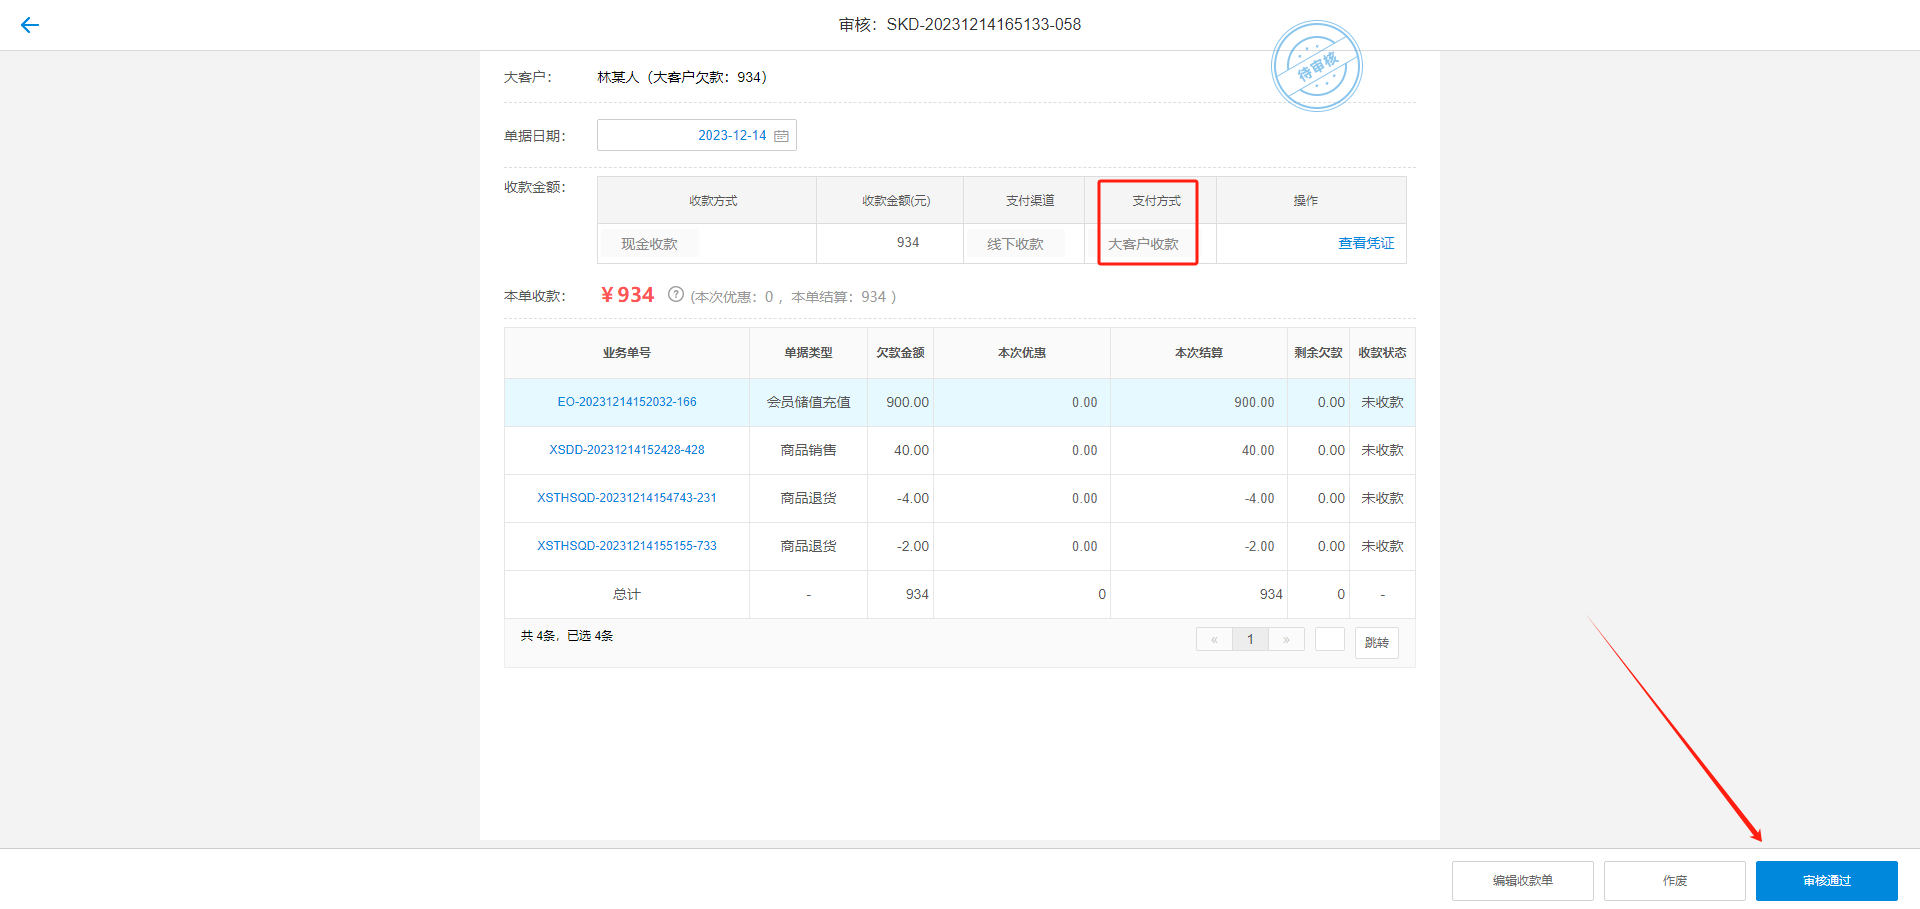Screen dimensions: 1920x909
Task: Open the calendar icon in date field
Action: point(782,136)
